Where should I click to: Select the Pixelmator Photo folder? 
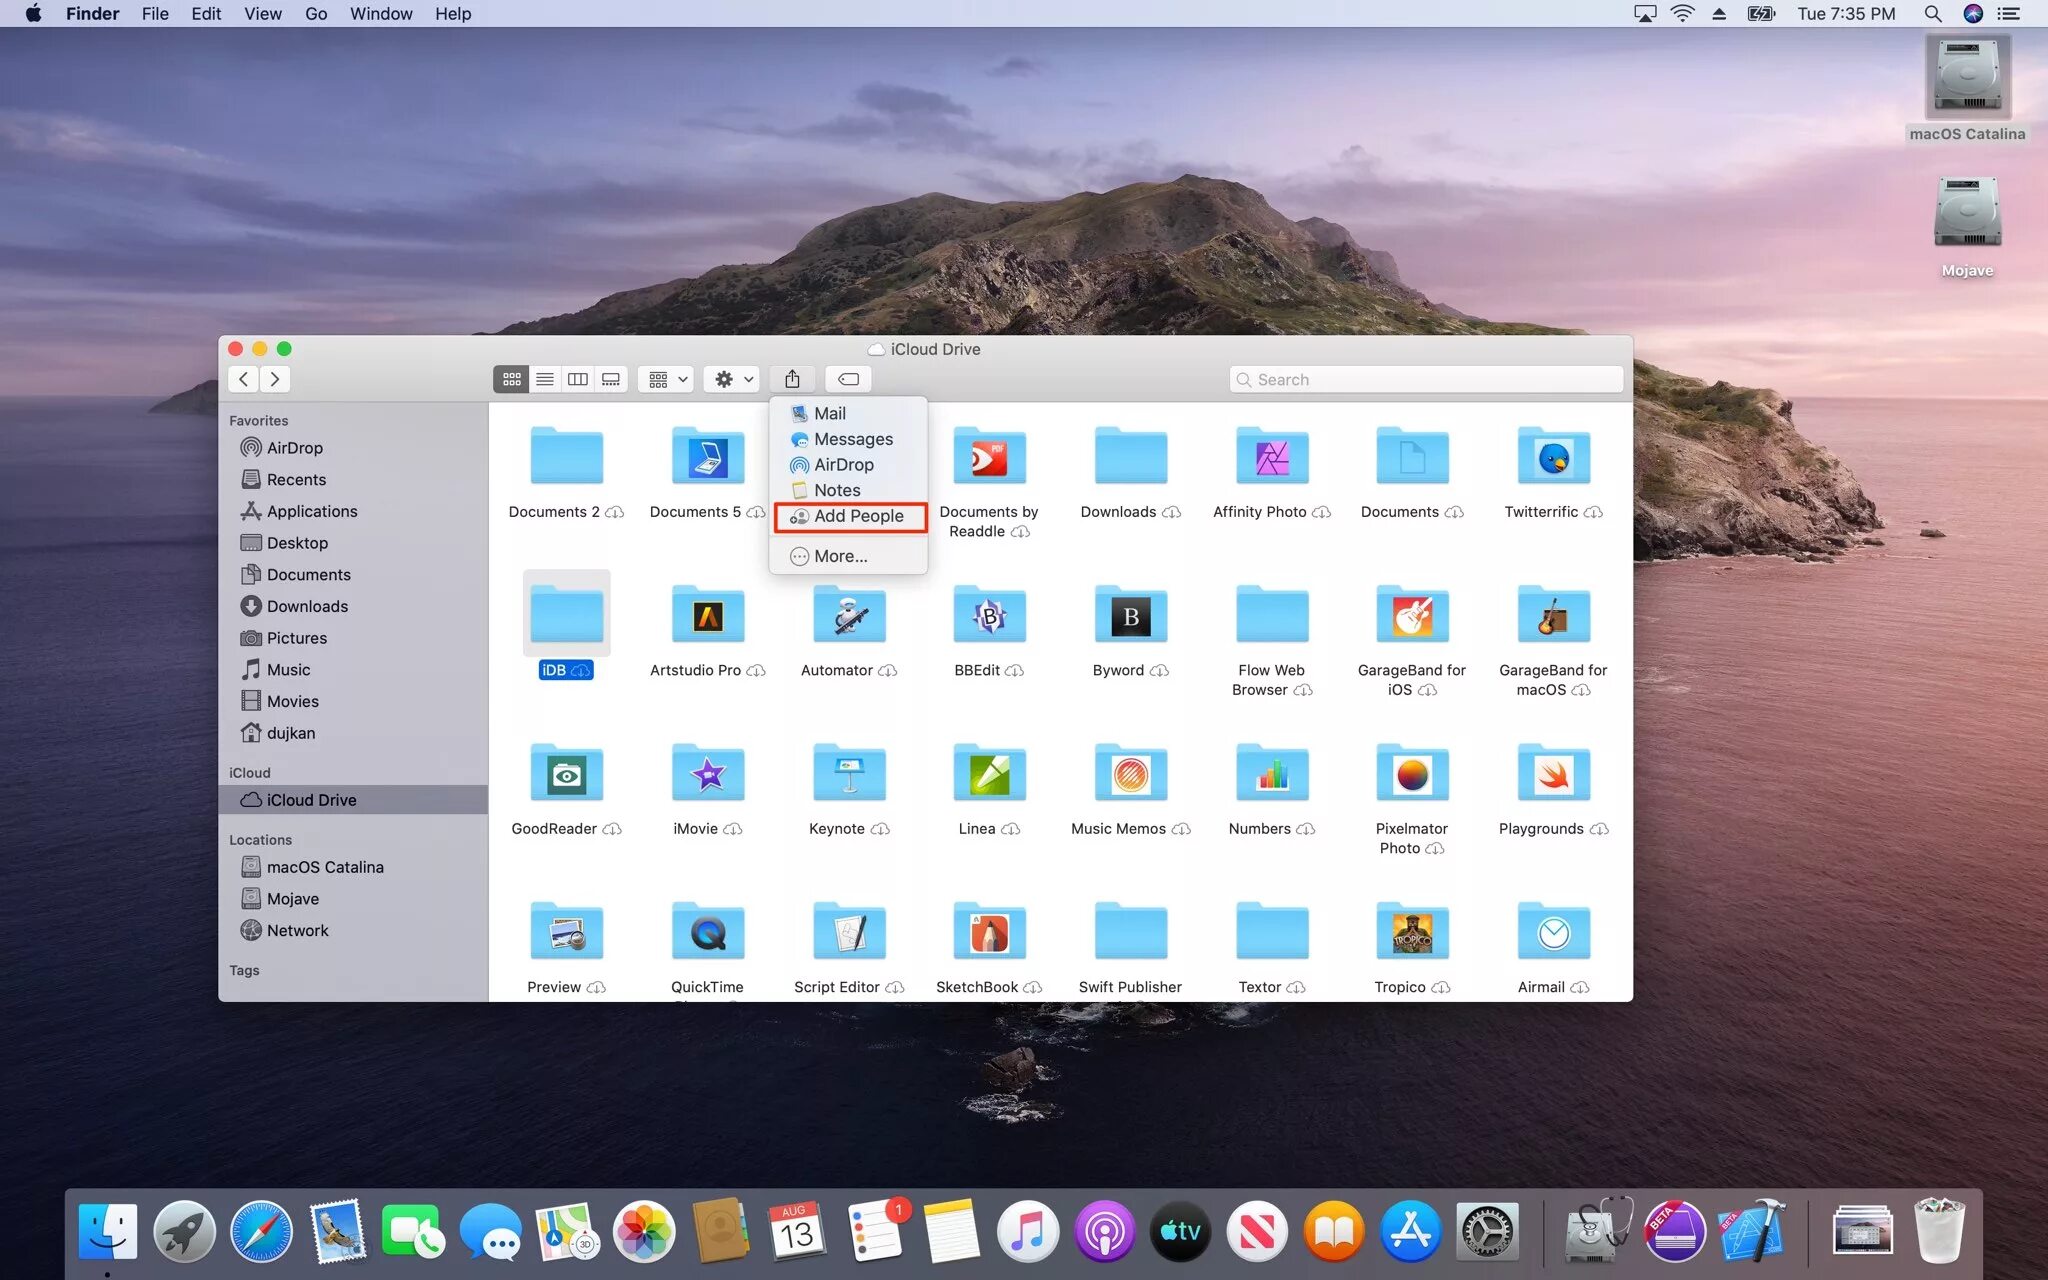1411,774
